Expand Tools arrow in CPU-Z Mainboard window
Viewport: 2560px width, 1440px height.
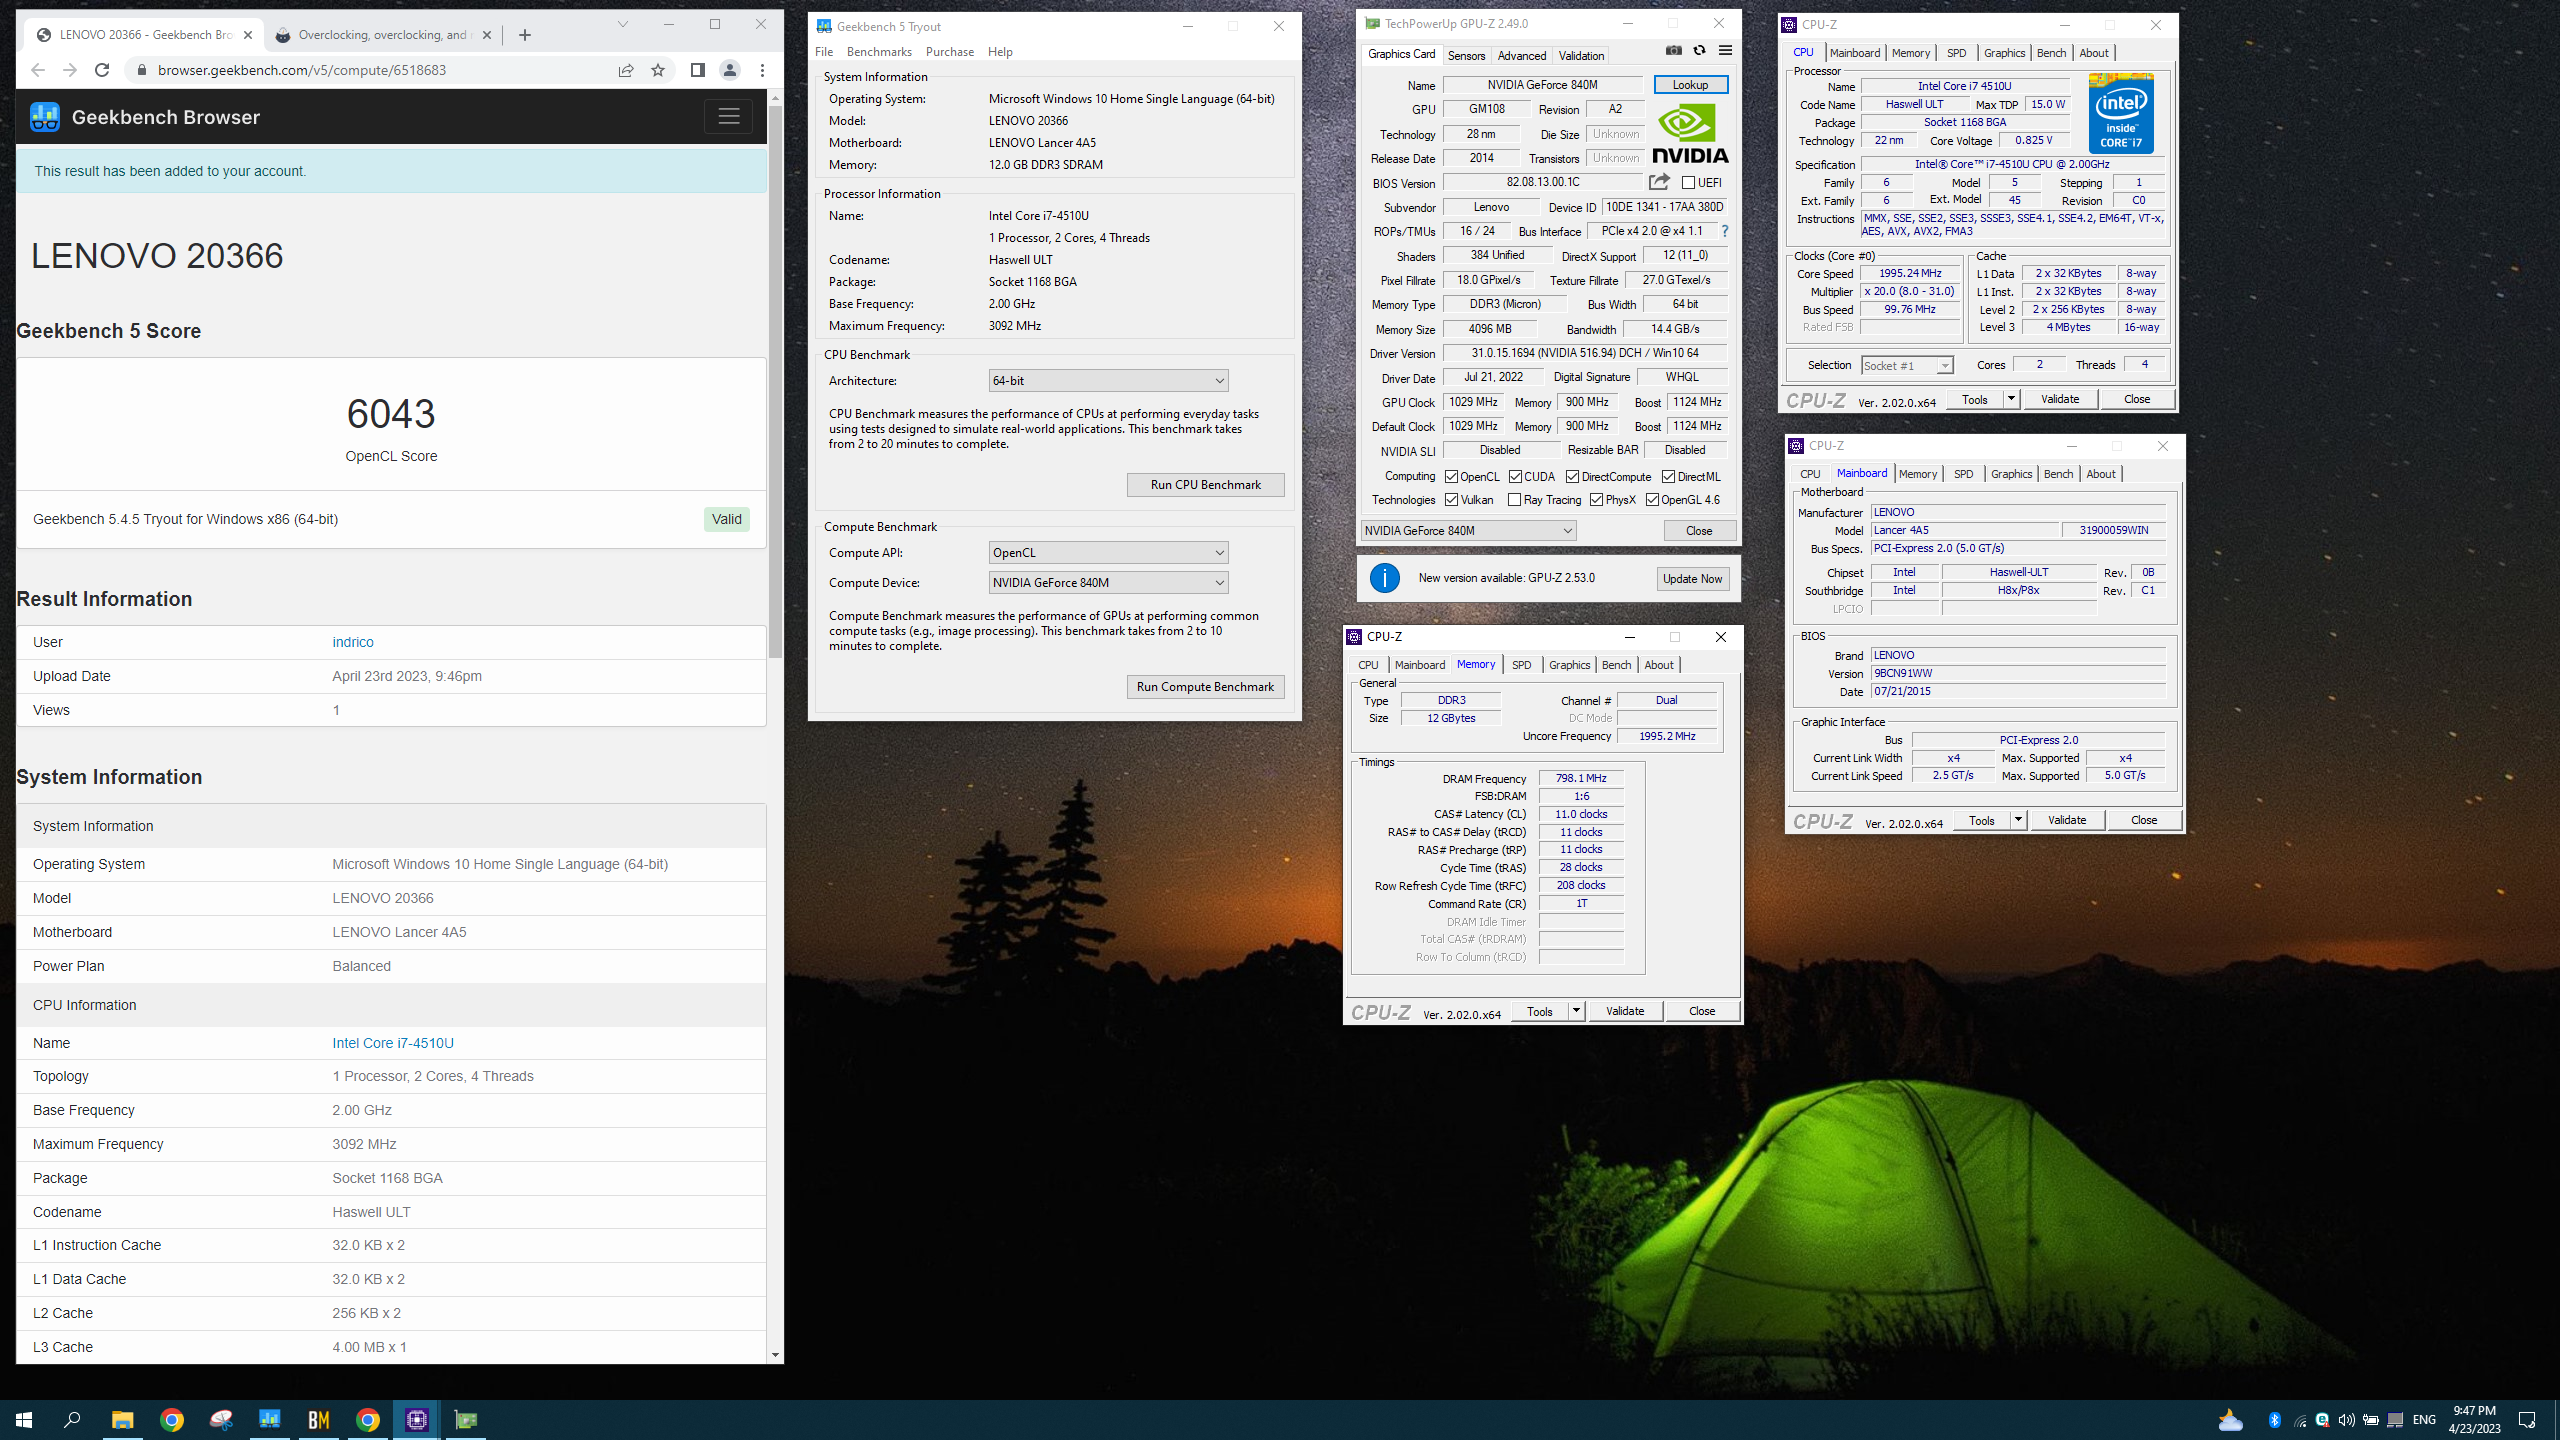2018,820
